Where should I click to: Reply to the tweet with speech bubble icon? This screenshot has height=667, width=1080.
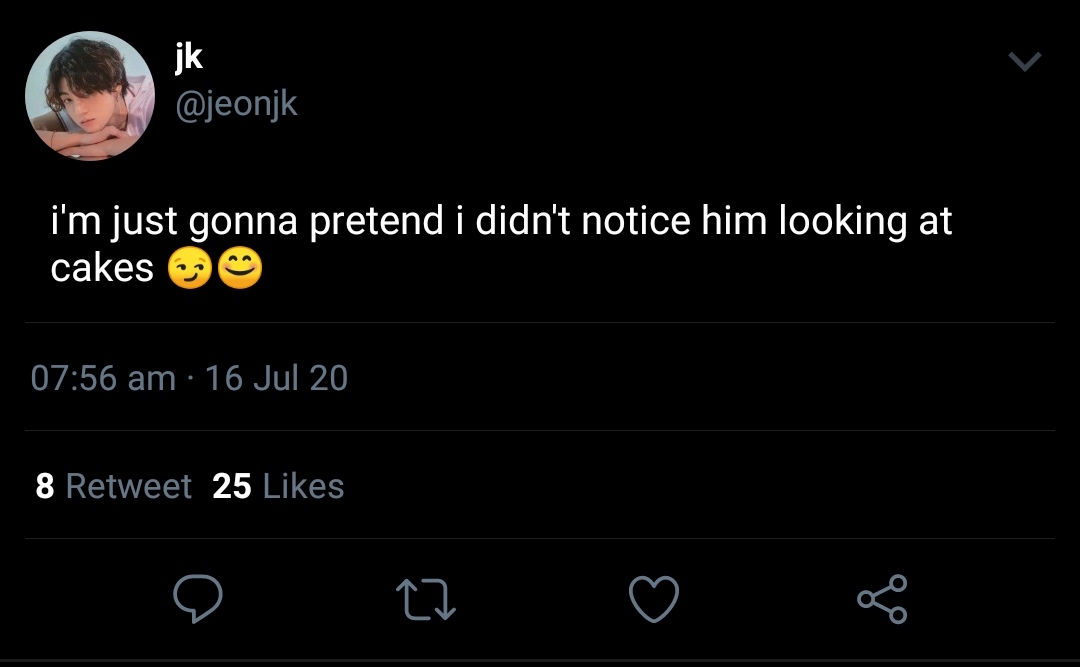[197, 599]
